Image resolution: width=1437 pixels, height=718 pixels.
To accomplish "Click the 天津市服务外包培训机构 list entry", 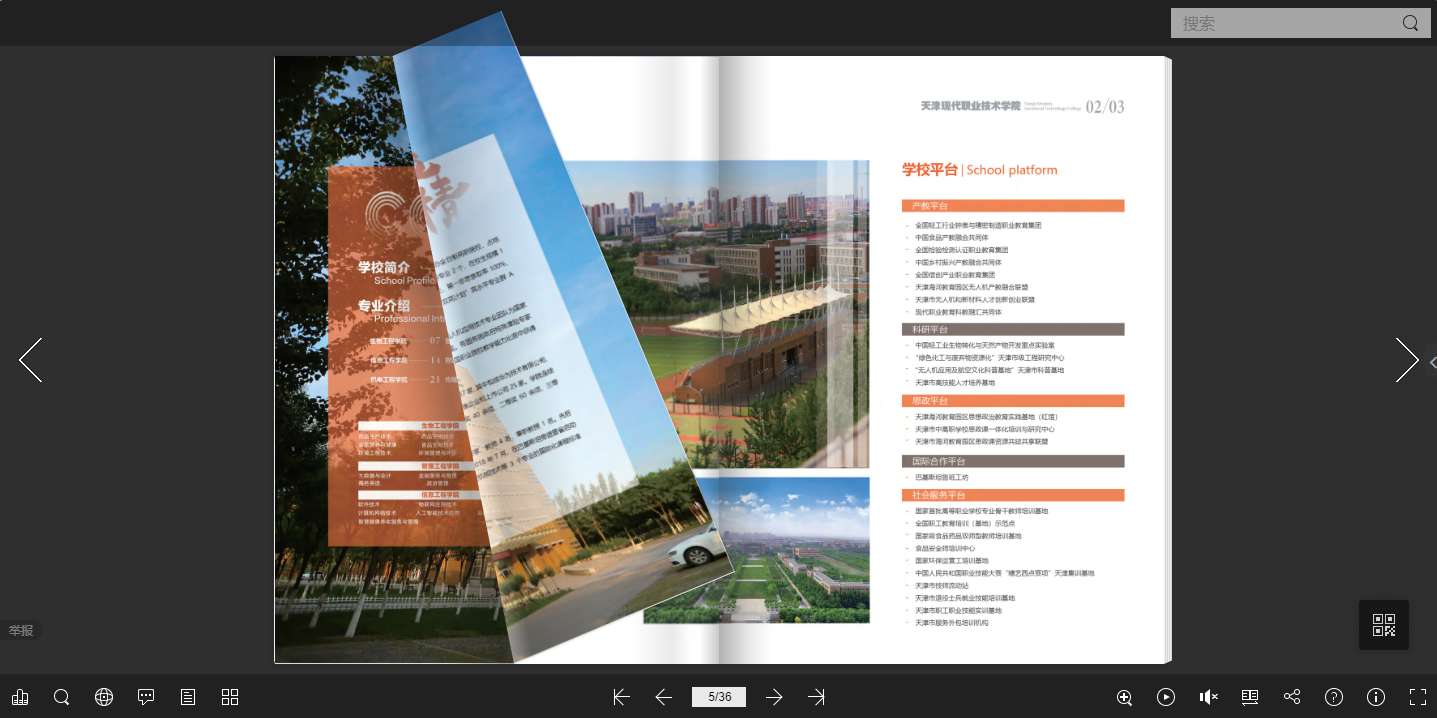I will click(x=951, y=623).
